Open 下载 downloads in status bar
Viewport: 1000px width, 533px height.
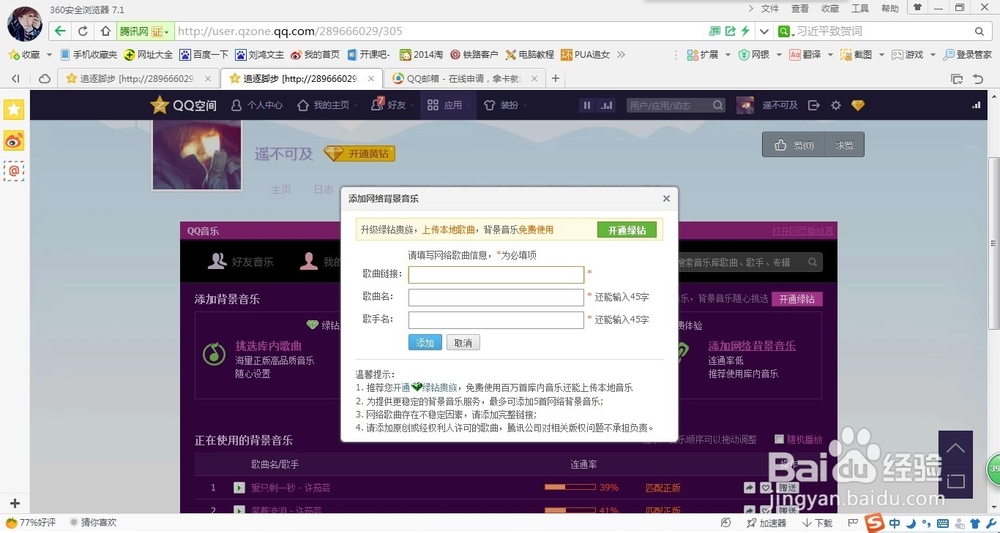[817, 523]
